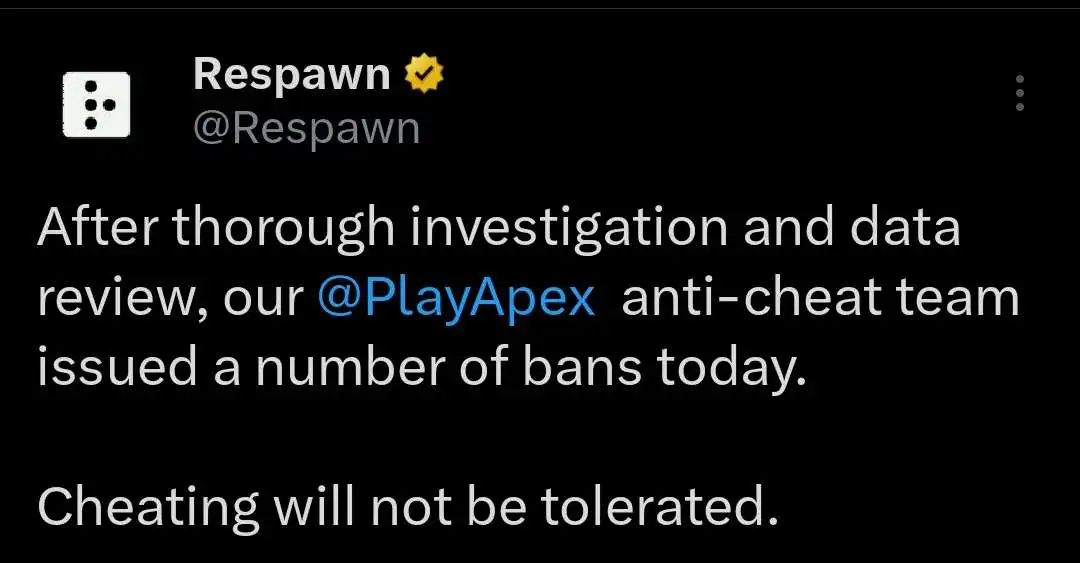The image size is (1080, 563).
Task: Click the gold verified badge
Action: pyautogui.click(x=424, y=74)
